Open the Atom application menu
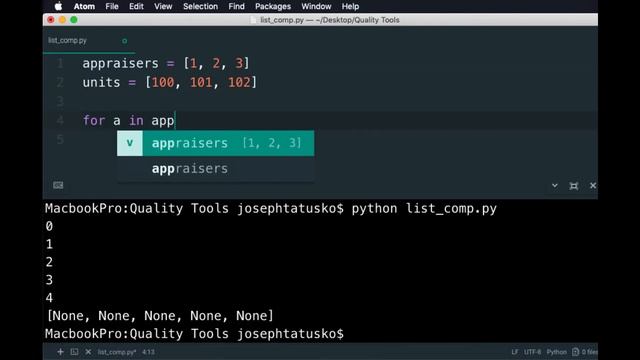Image resolution: width=640 pixels, height=360 pixels. [84, 7]
